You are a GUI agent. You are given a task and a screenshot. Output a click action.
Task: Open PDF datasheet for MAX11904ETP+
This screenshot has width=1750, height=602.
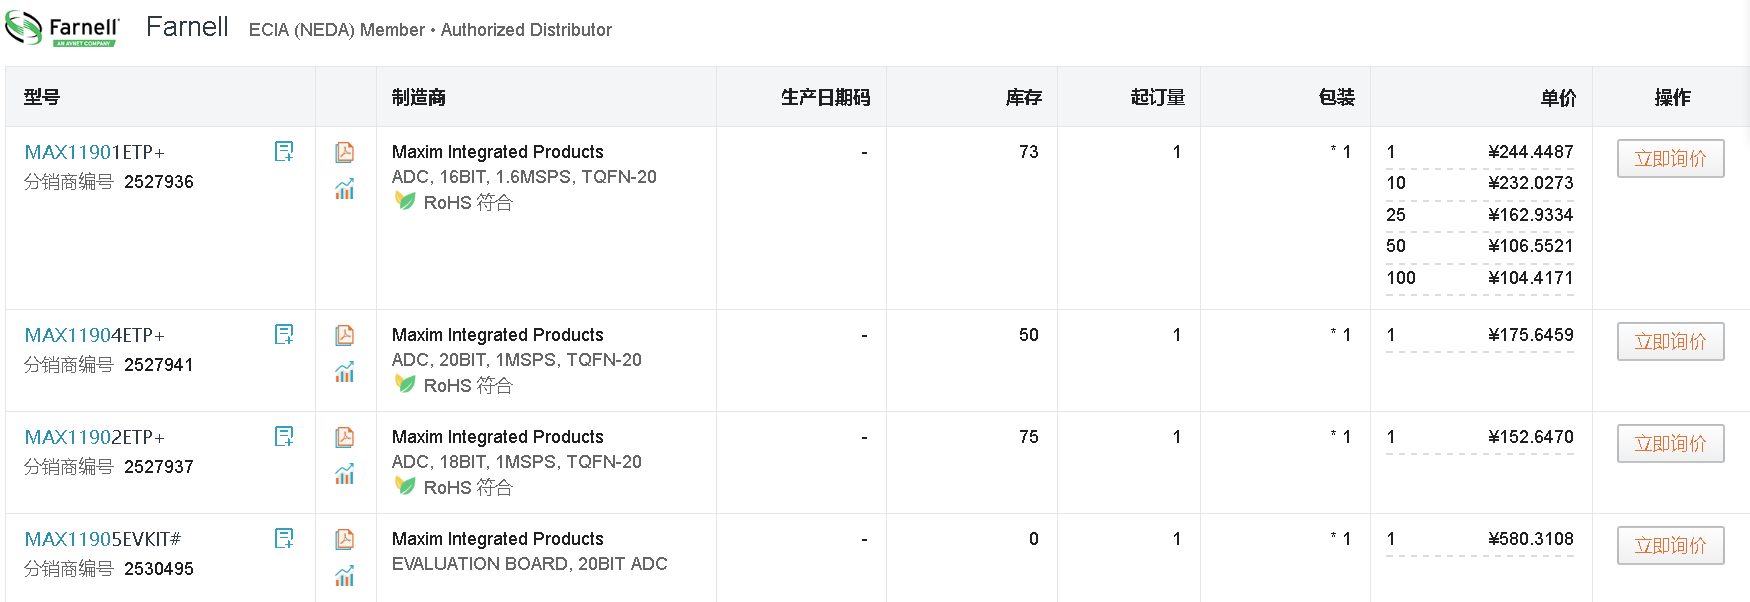click(x=345, y=335)
